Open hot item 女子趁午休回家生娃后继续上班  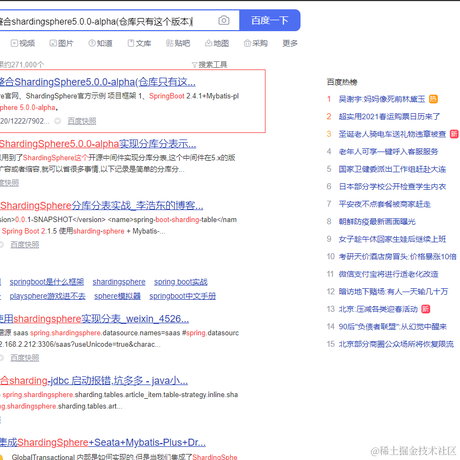coord(392,239)
